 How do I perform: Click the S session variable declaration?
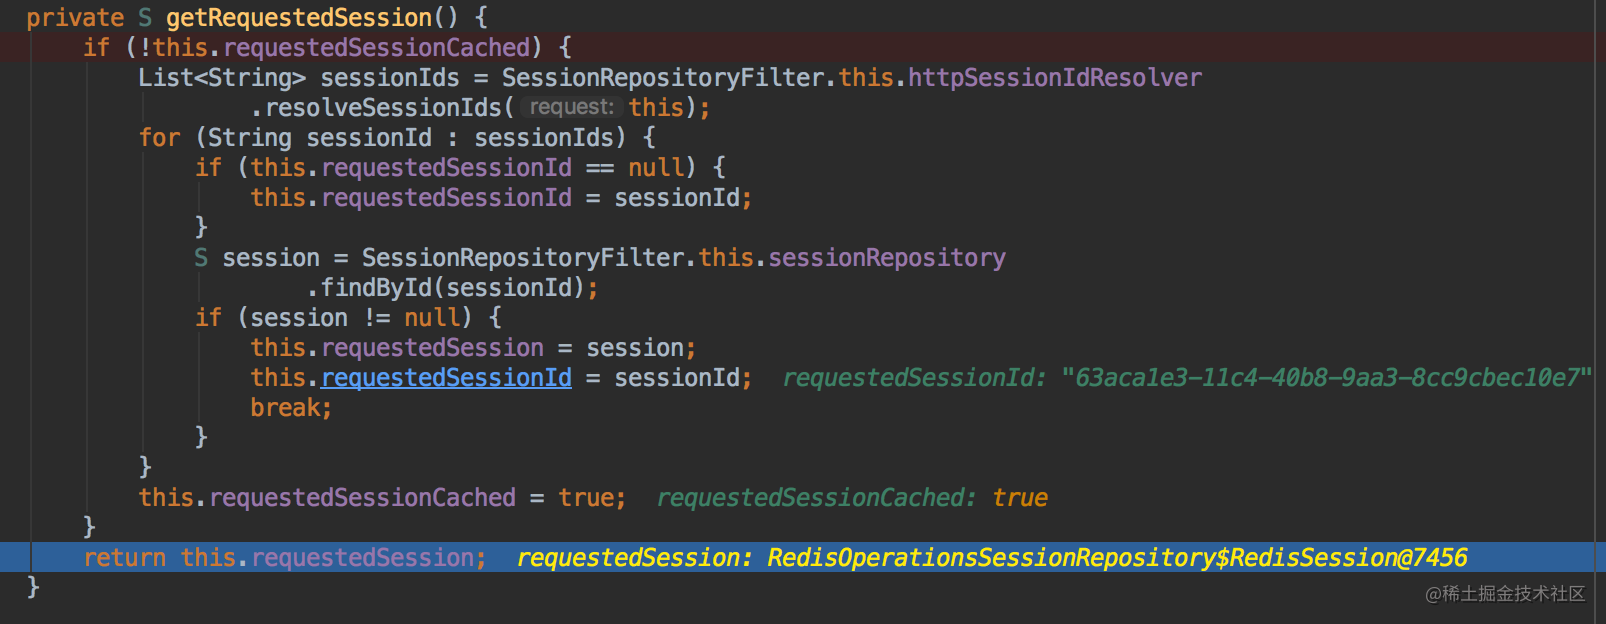click(x=257, y=258)
